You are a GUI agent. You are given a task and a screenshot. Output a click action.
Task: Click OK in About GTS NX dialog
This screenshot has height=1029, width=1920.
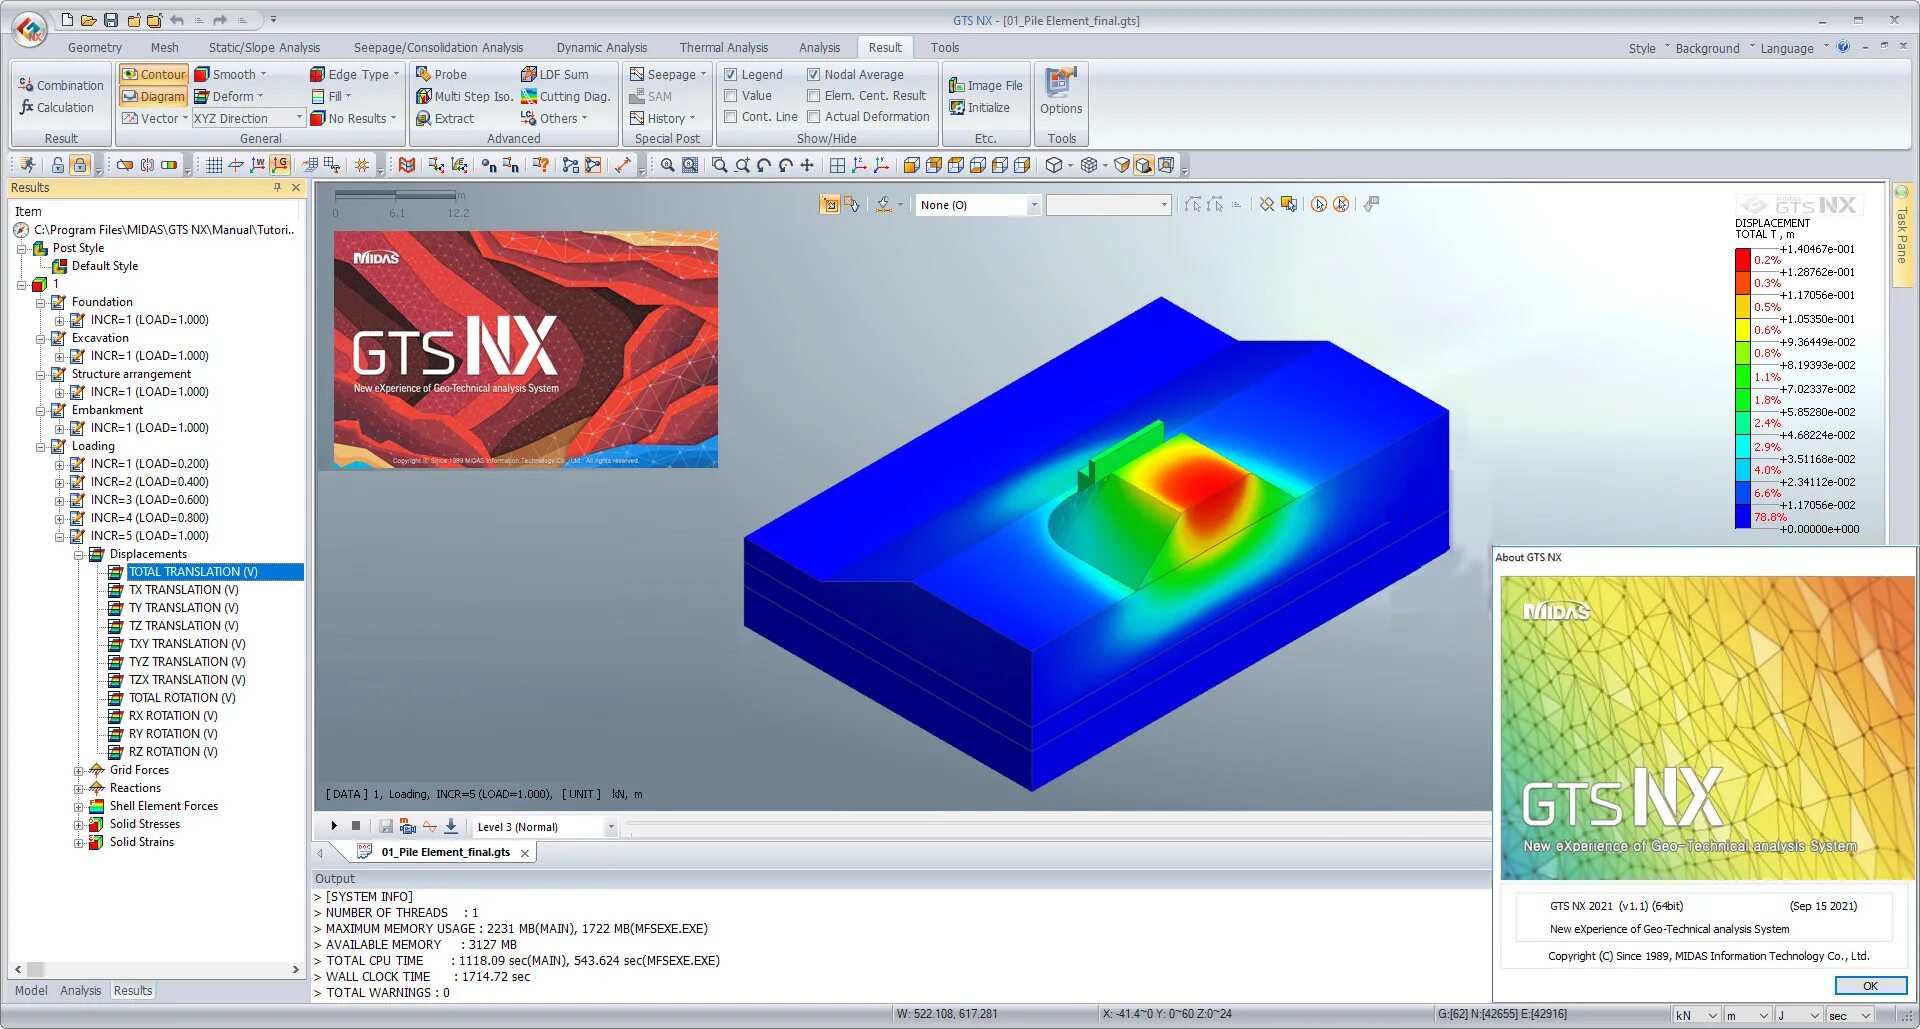click(1870, 986)
